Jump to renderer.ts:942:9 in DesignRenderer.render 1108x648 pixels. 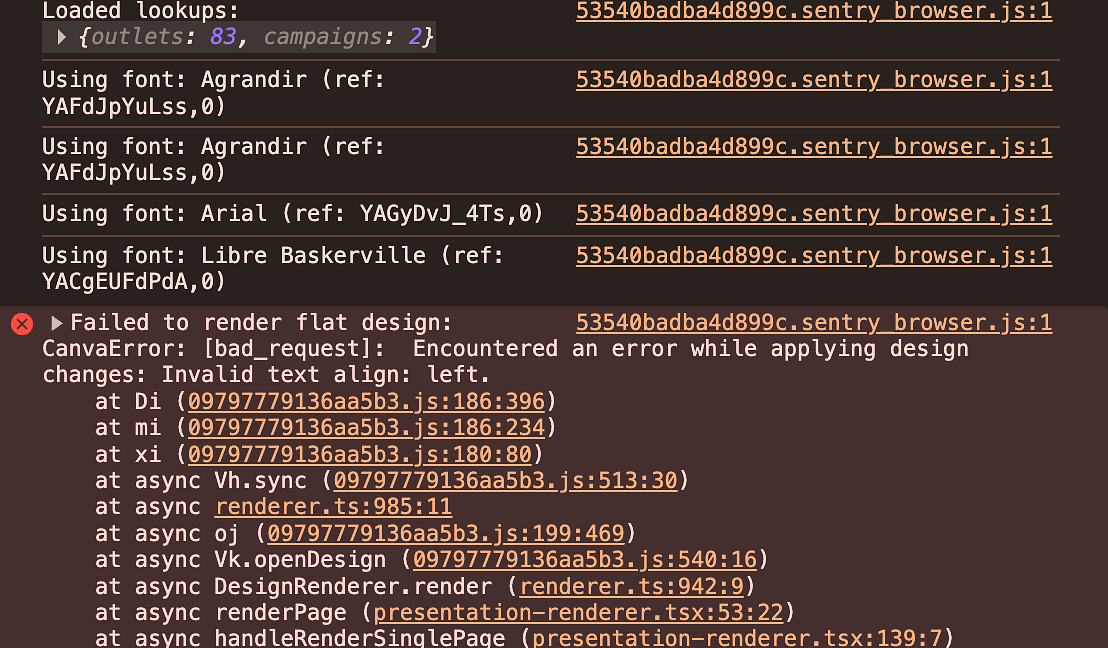click(632, 586)
